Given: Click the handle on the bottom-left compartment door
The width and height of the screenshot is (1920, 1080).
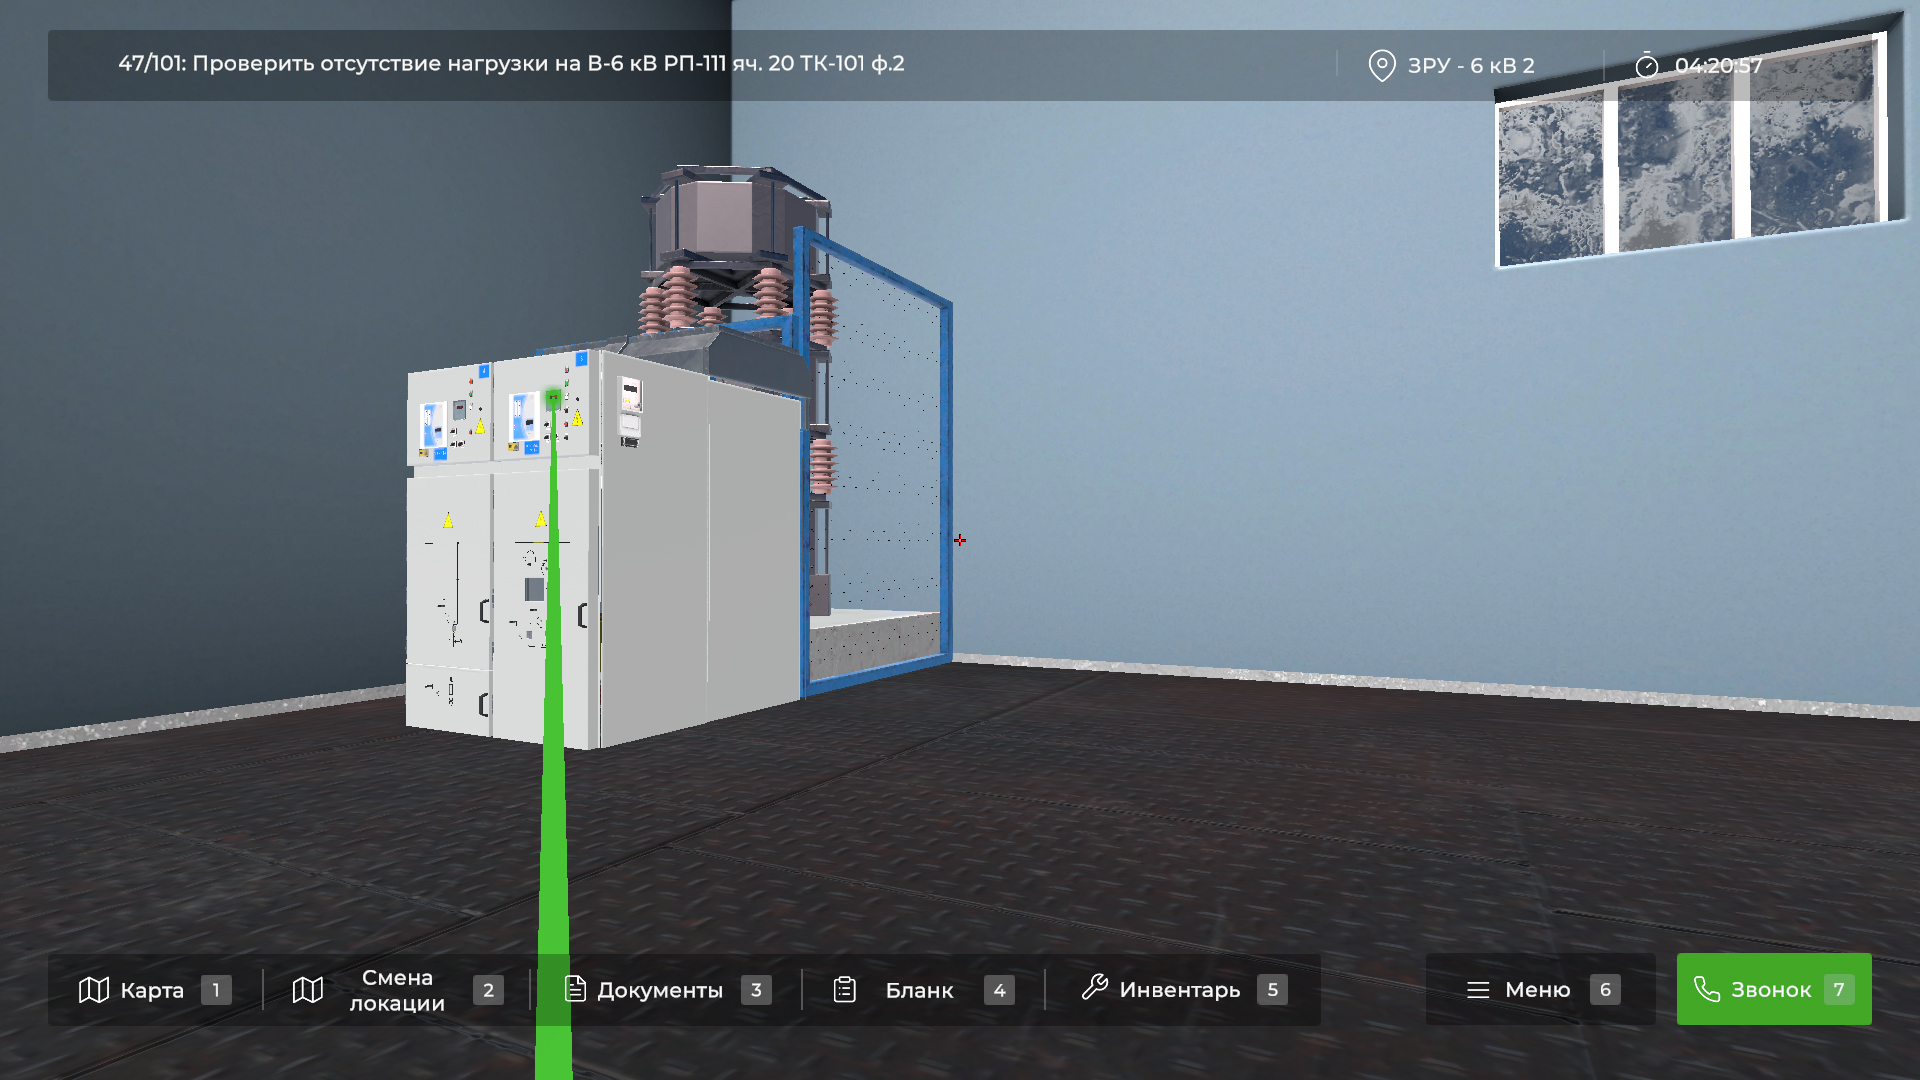Looking at the screenshot, I should [x=483, y=705].
